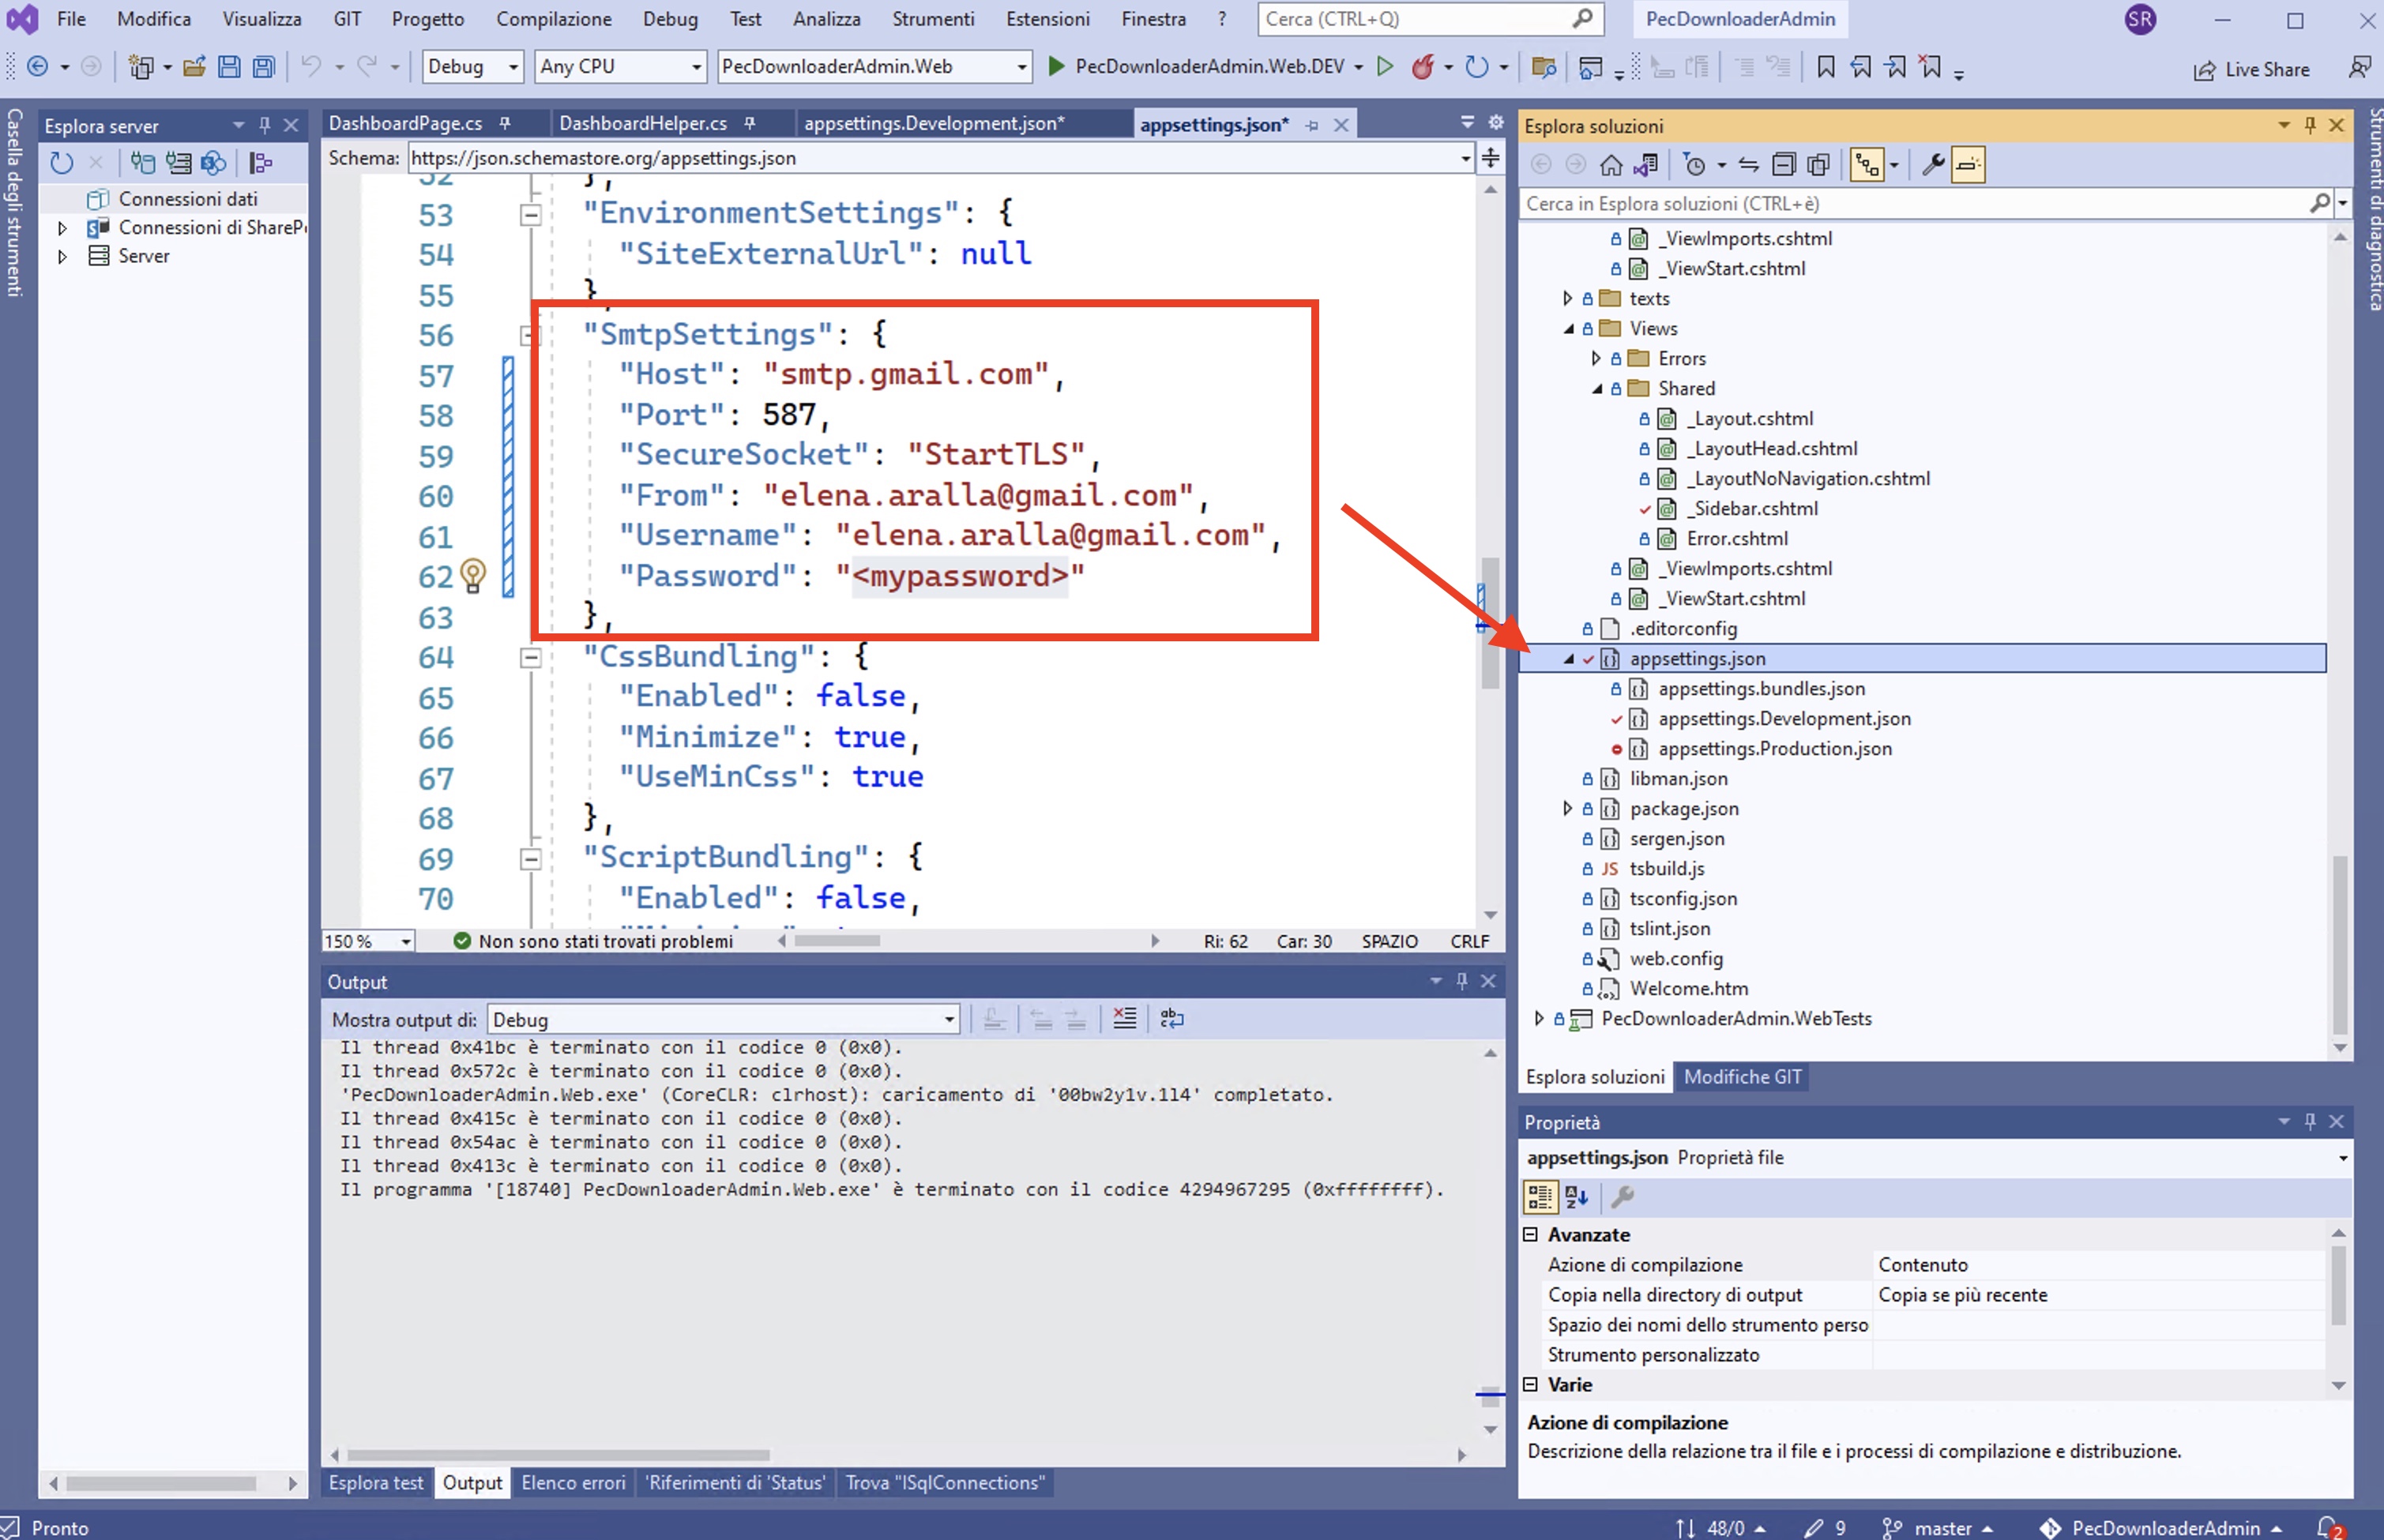
Task: Click the Save All toolbar icon
Action: click(x=264, y=67)
